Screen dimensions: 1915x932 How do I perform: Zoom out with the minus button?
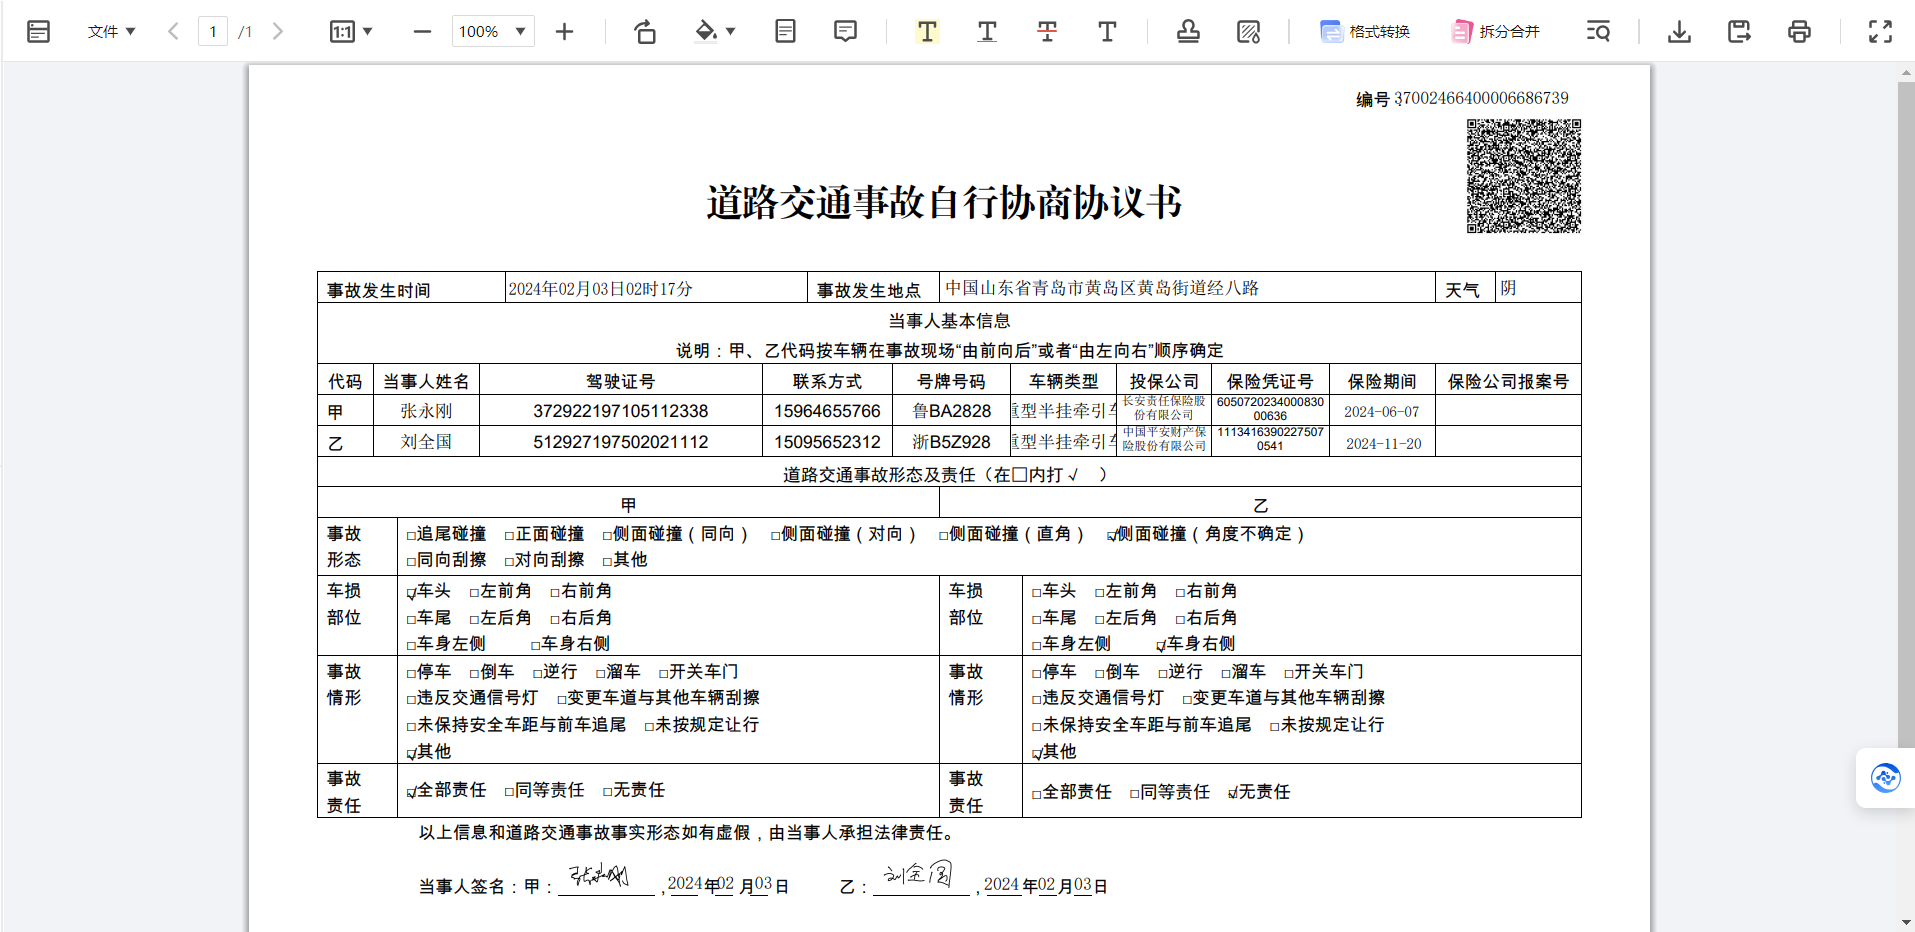pos(422,32)
